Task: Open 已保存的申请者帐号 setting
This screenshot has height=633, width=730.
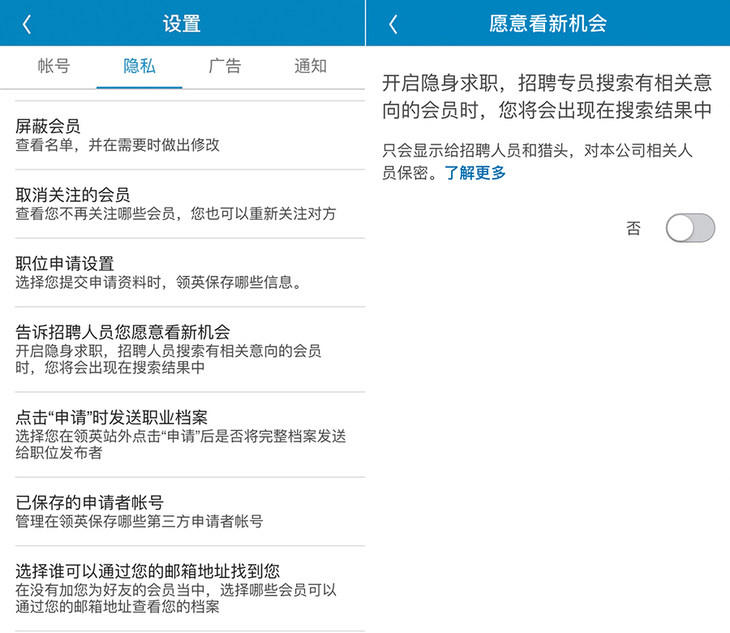Action: point(190,511)
